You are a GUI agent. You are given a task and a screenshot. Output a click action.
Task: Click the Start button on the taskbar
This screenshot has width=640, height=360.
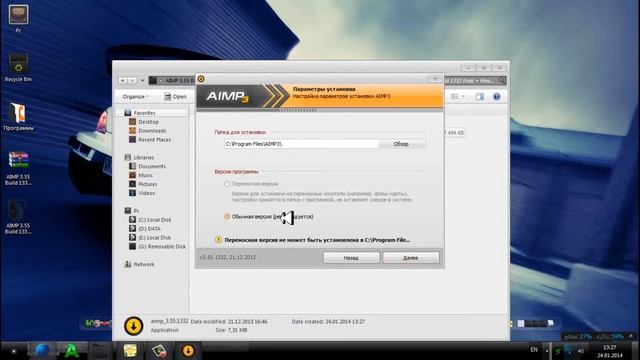13,351
